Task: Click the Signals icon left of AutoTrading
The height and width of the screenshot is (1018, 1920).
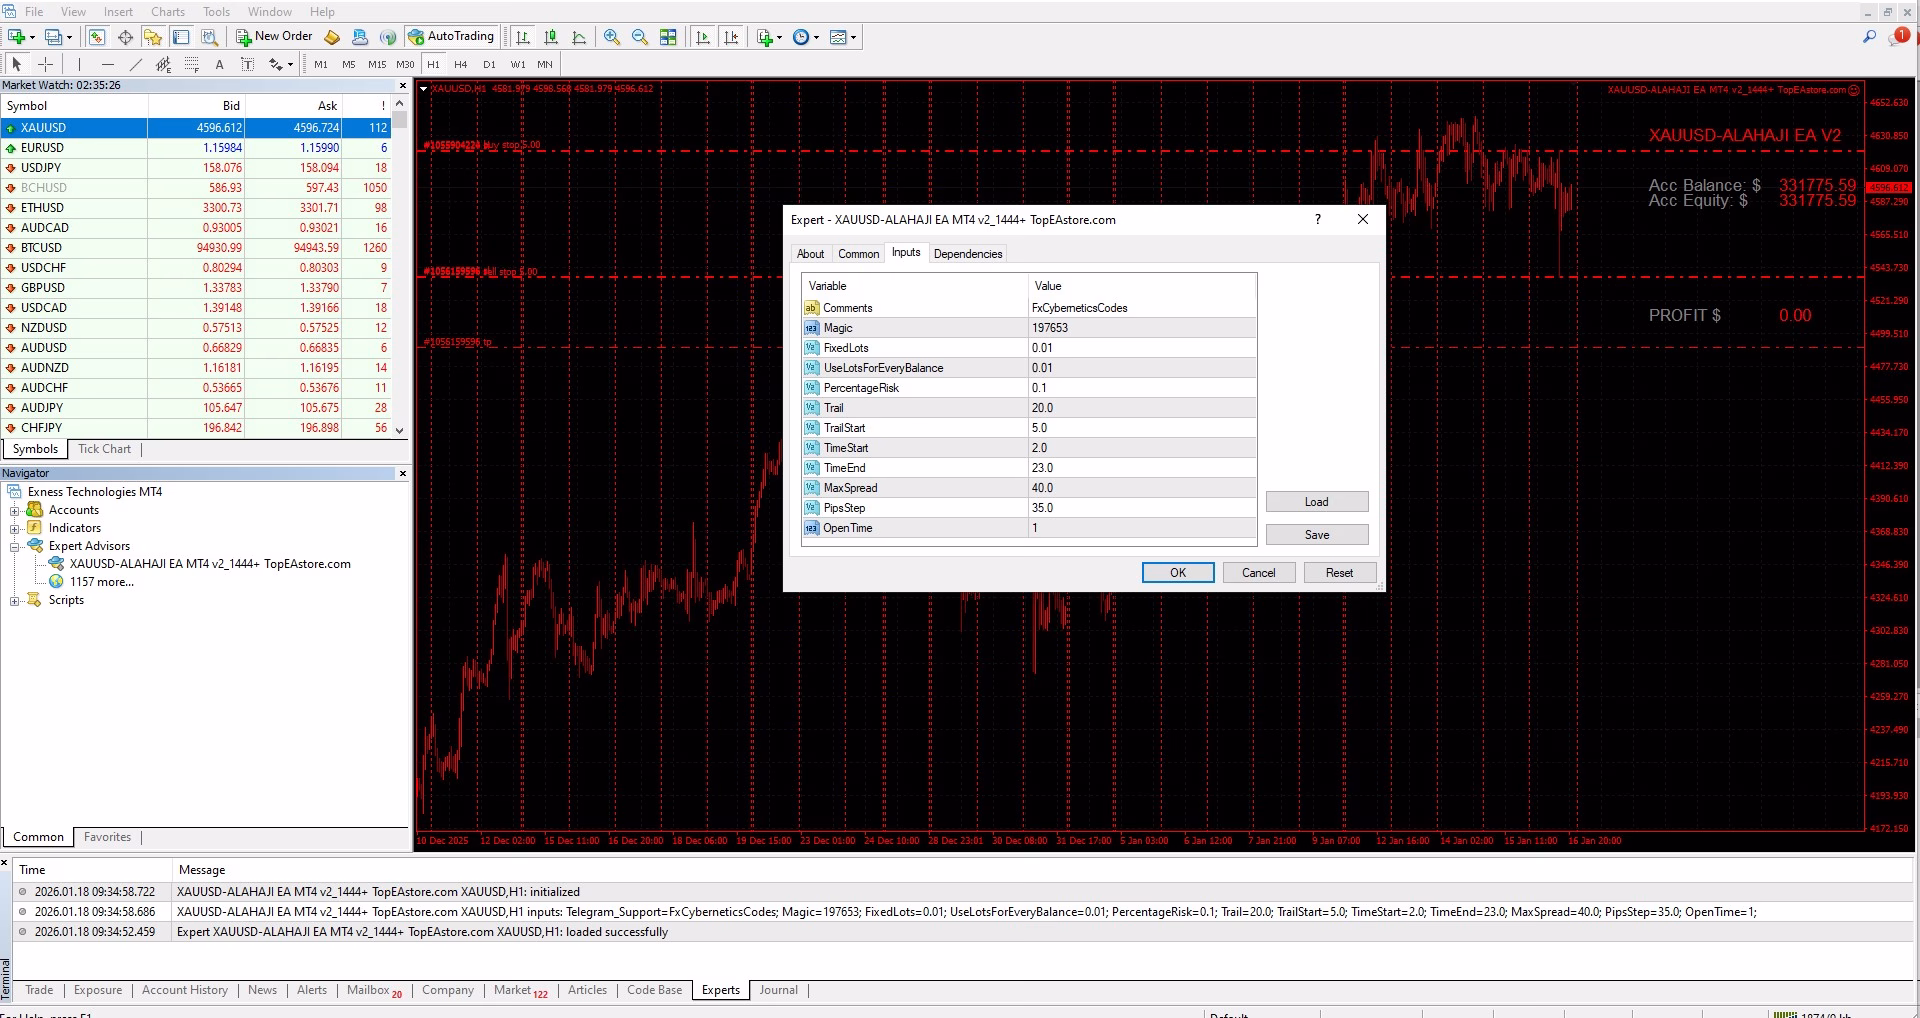Action: (x=388, y=37)
